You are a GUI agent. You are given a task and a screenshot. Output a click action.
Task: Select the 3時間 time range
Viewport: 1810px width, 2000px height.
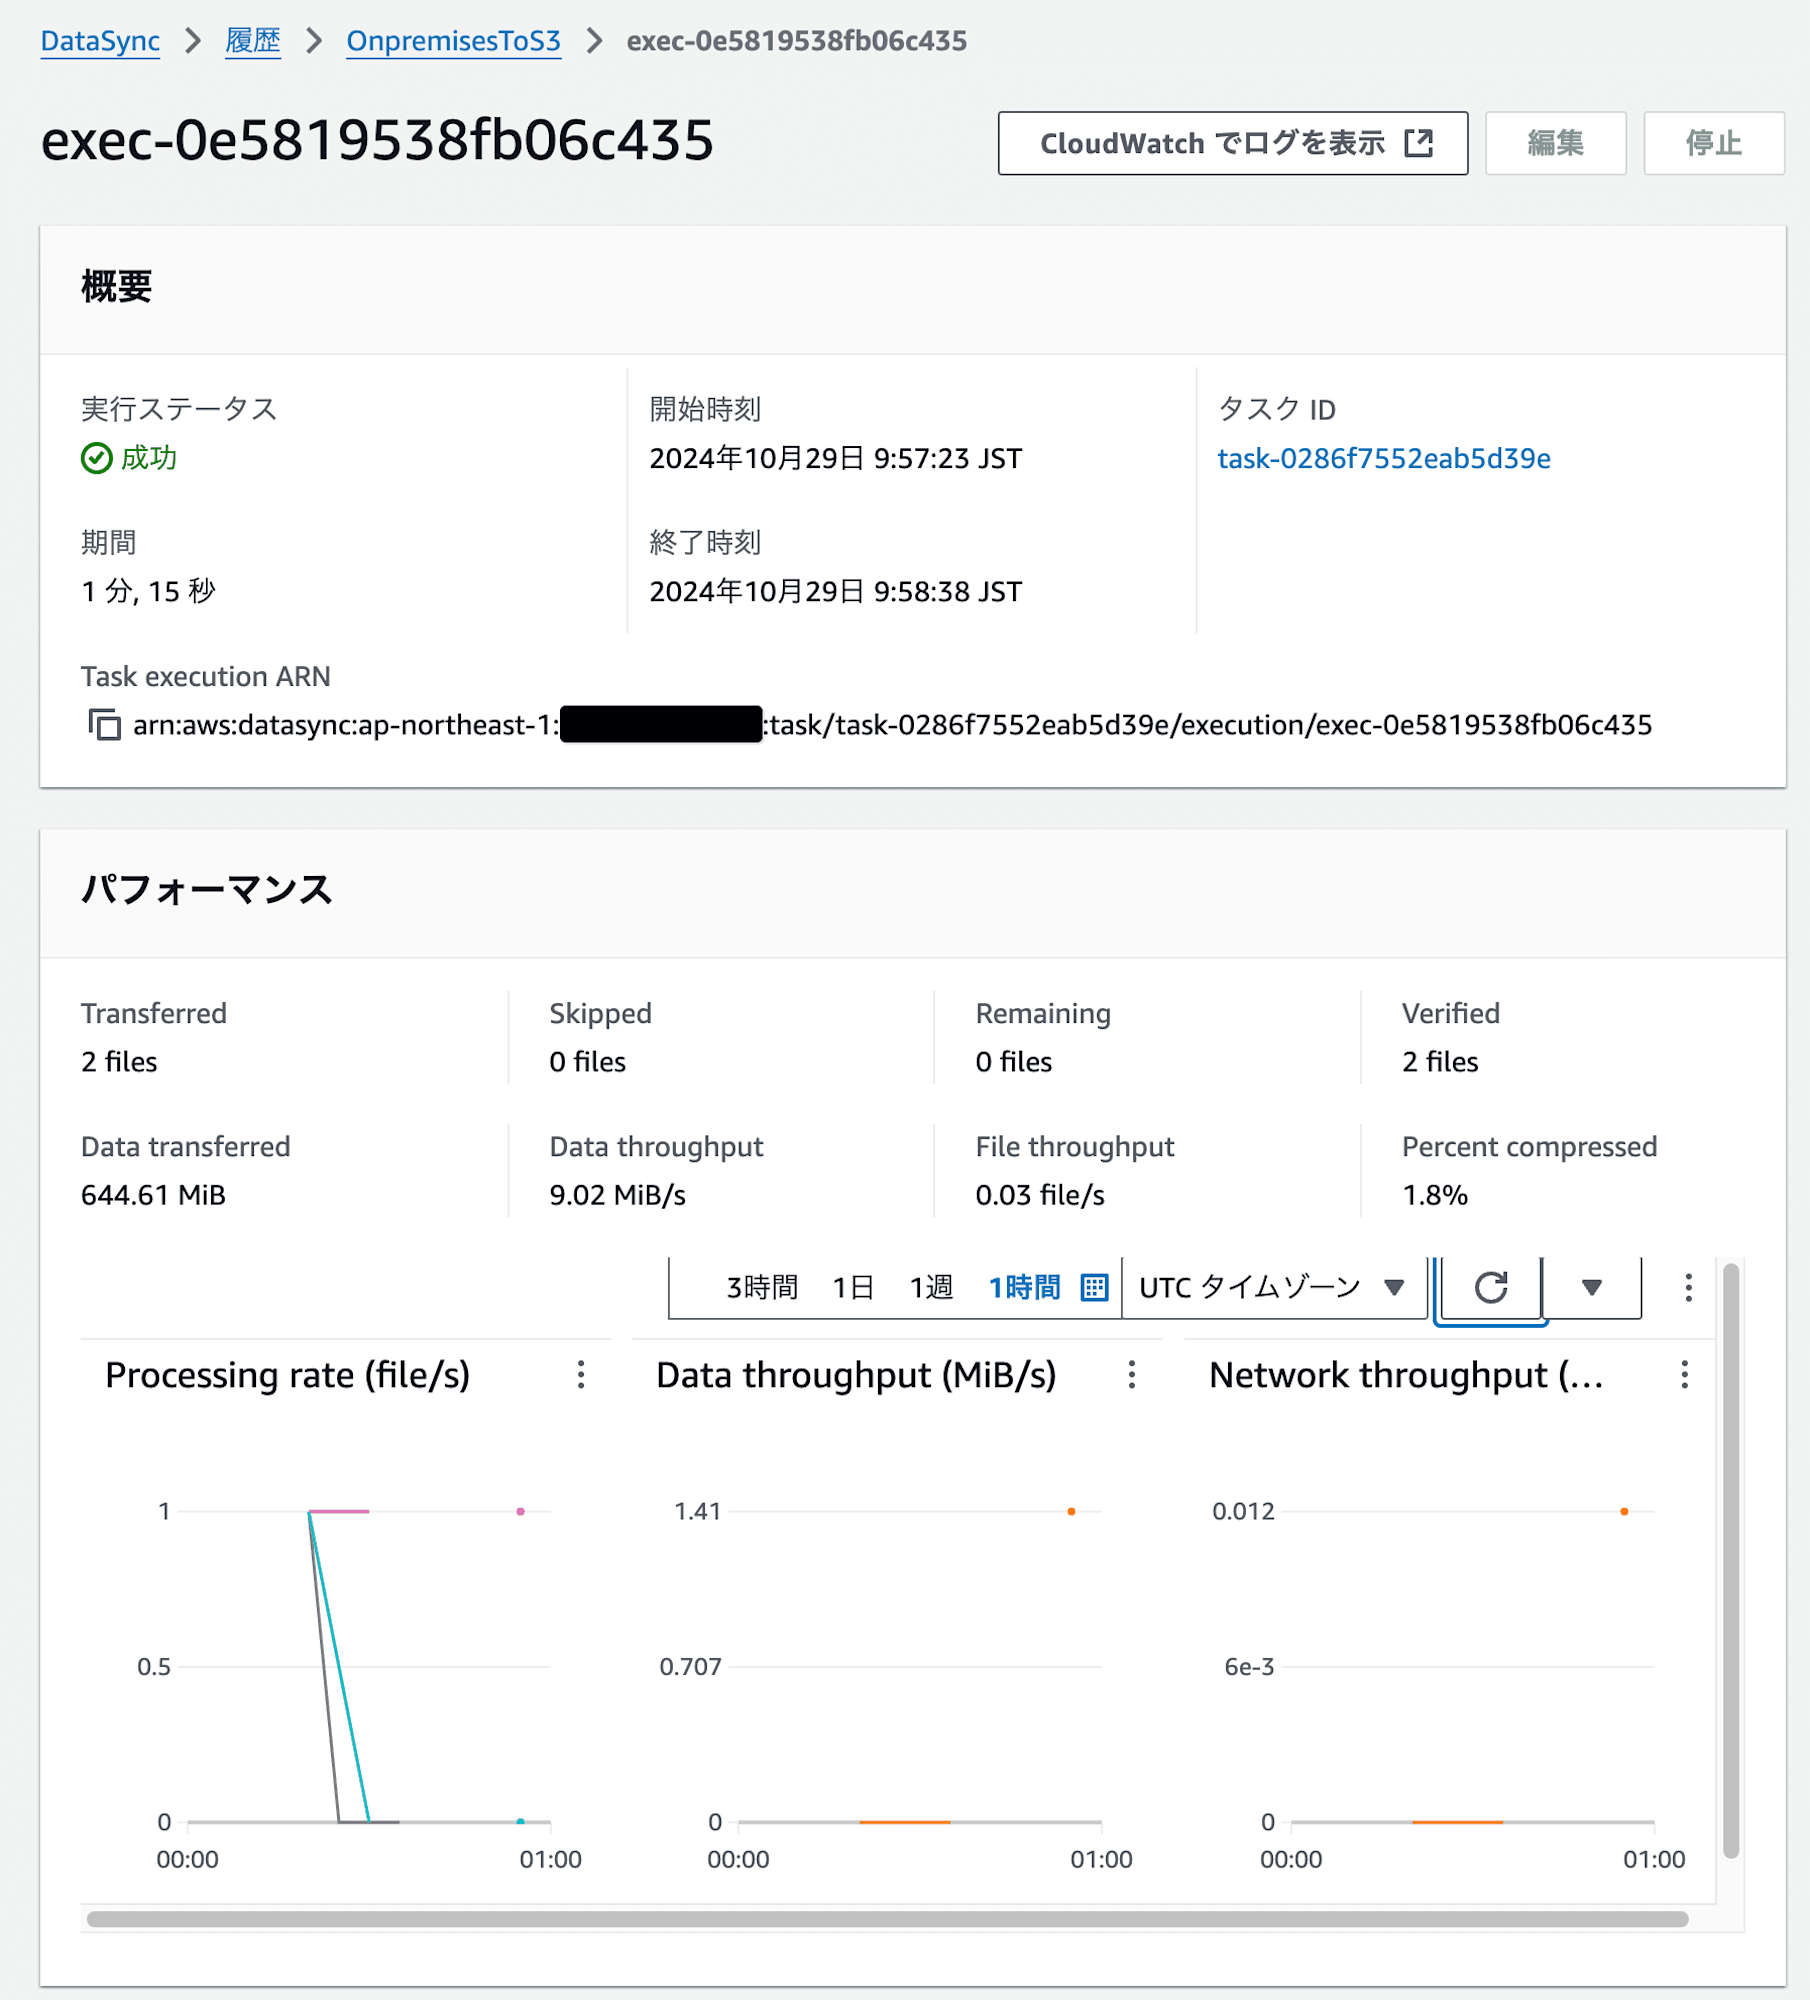[x=762, y=1287]
